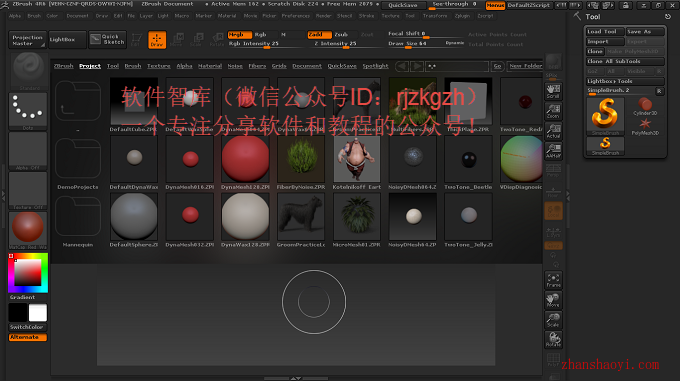Toggle Alternate color button
The height and width of the screenshot is (381, 680).
28,337
